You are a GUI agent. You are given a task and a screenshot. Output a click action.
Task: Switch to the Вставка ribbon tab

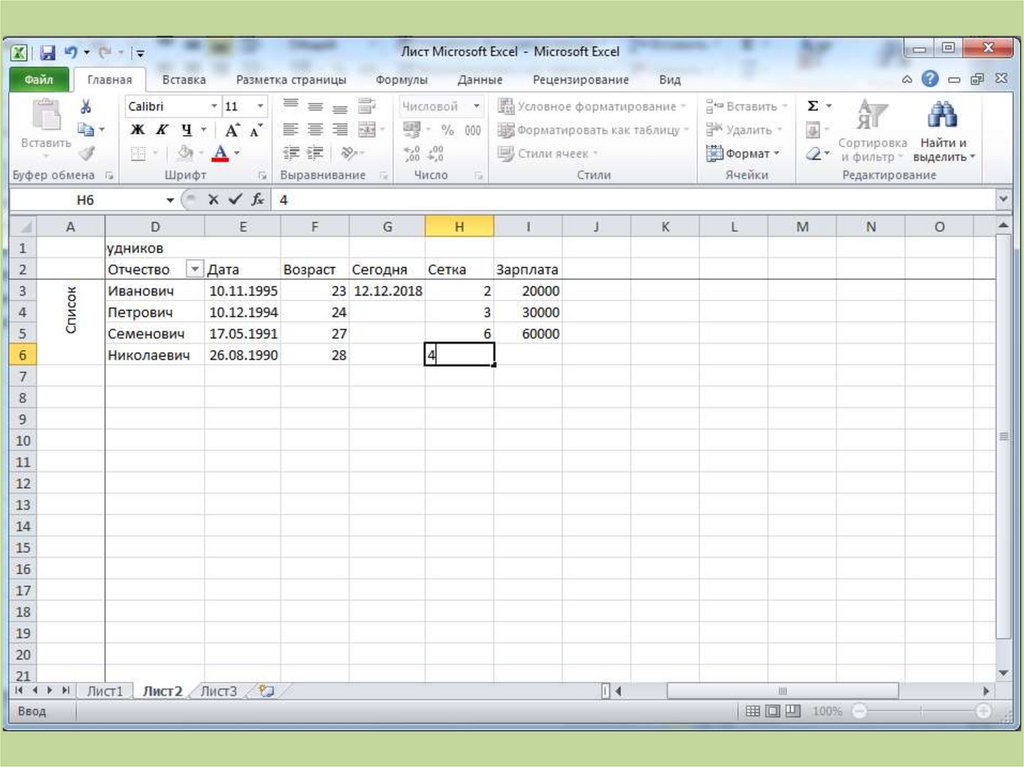184,80
